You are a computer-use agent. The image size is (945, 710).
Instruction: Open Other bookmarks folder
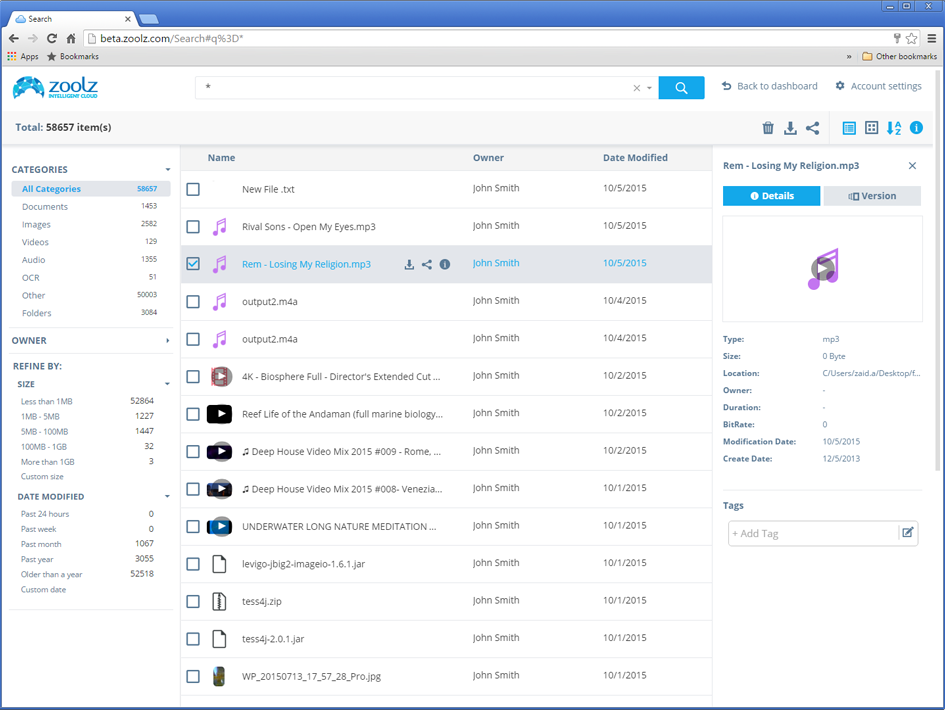pos(899,57)
